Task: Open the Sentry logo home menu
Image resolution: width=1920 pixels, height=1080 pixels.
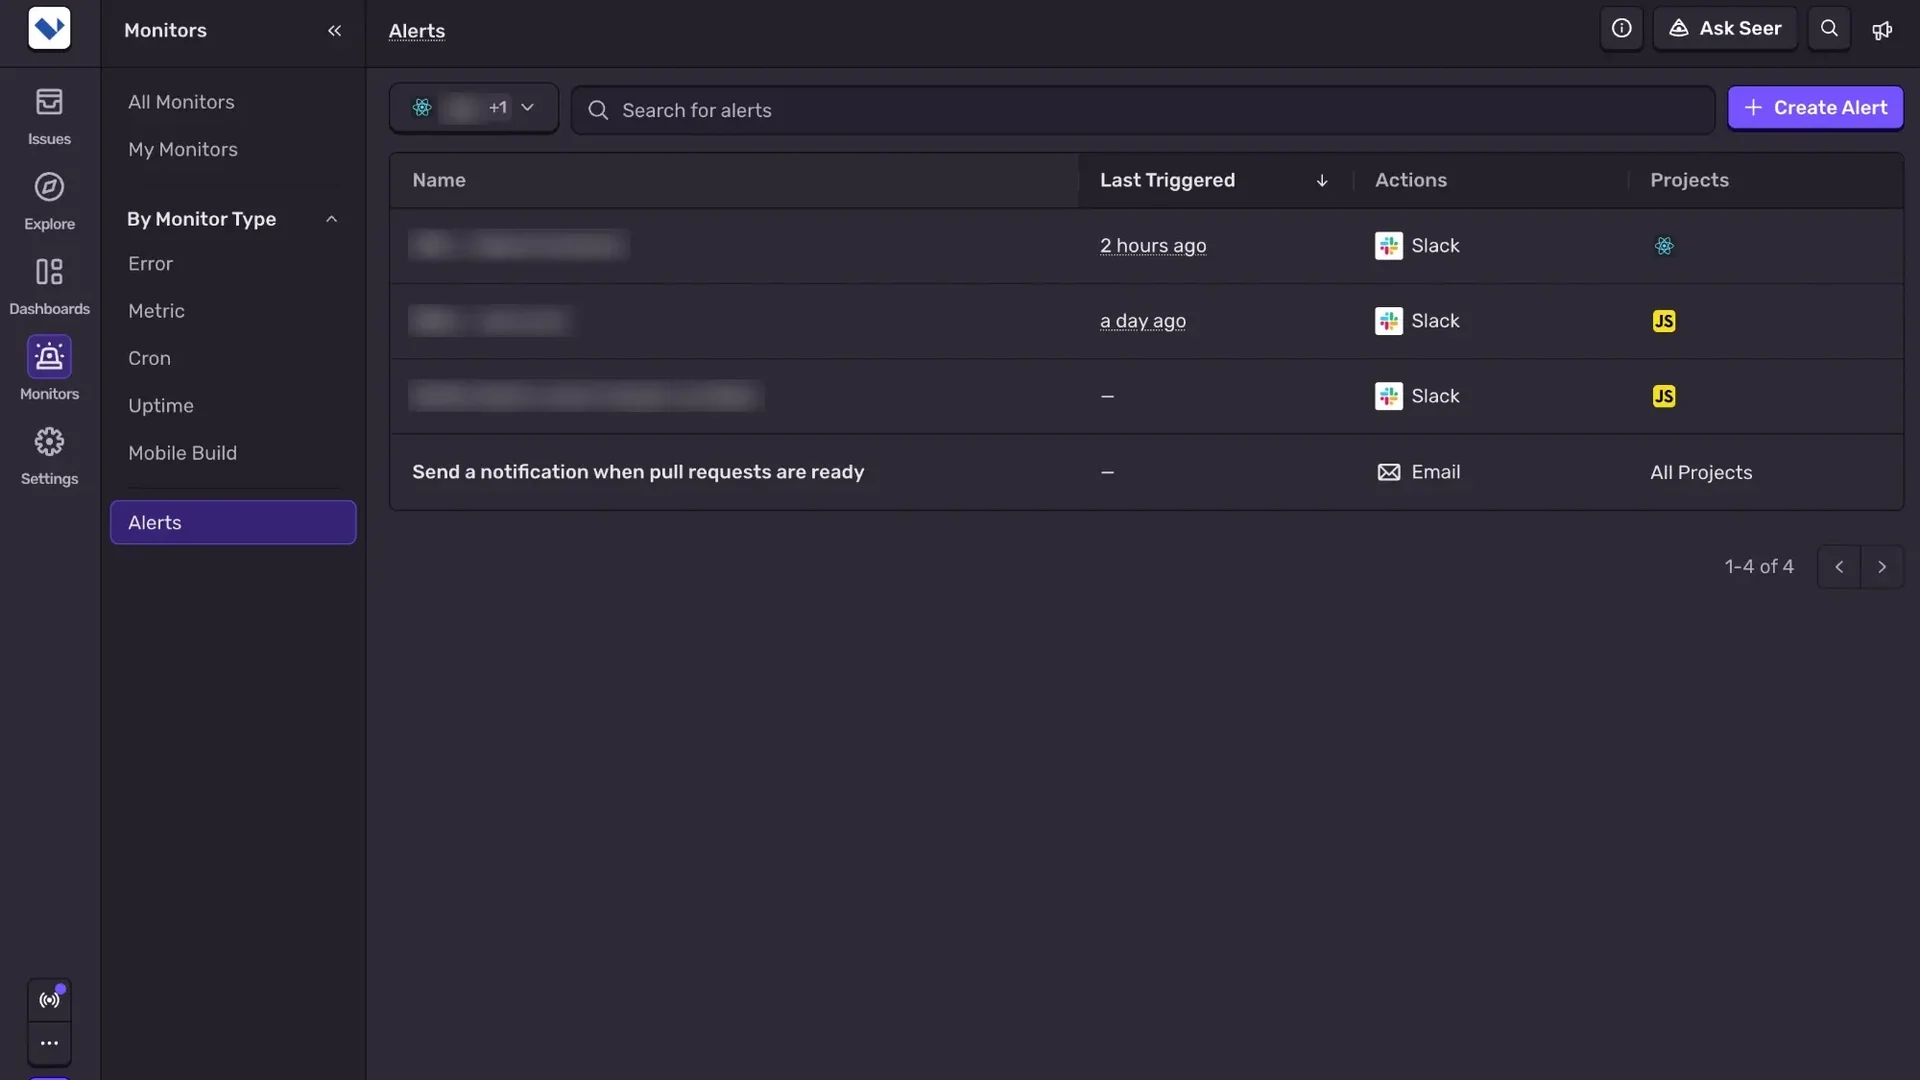Action: pos(49,28)
